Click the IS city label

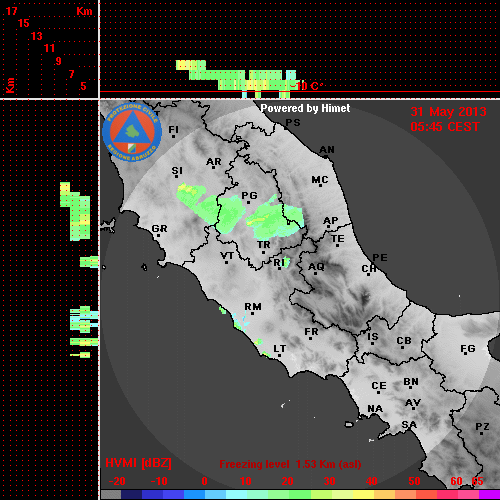point(373,337)
